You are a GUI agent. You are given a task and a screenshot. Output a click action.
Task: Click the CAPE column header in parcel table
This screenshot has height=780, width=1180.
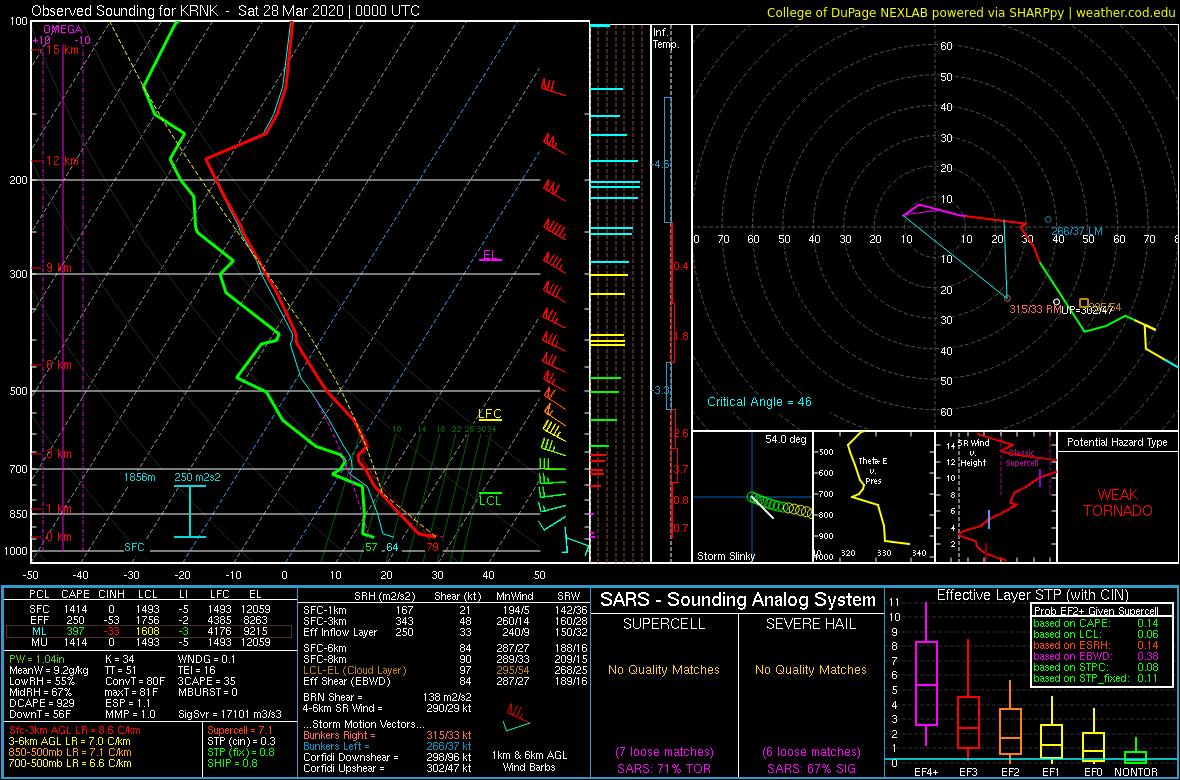[74, 594]
